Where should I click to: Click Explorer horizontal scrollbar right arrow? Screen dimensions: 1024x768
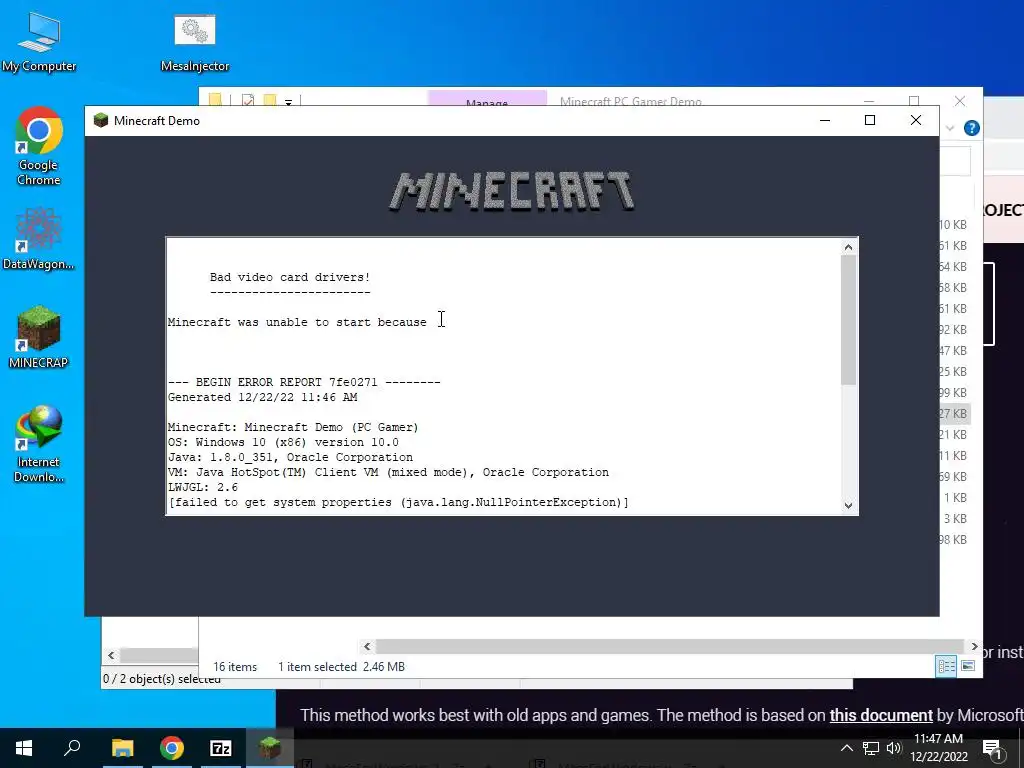(974, 646)
